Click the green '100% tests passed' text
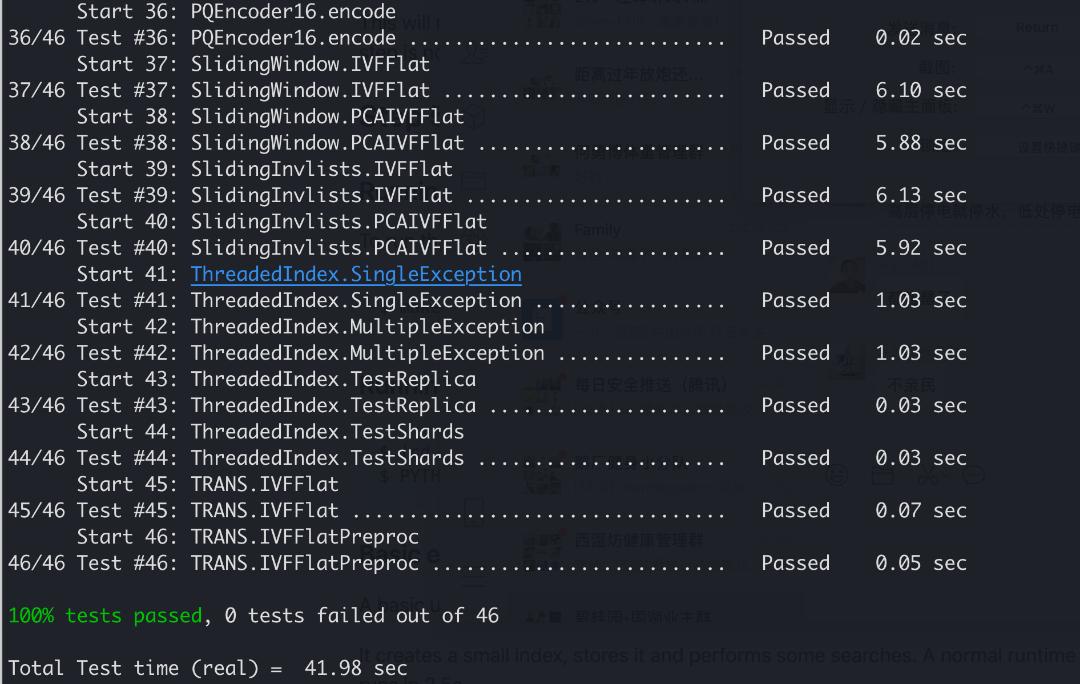 click(x=105, y=615)
